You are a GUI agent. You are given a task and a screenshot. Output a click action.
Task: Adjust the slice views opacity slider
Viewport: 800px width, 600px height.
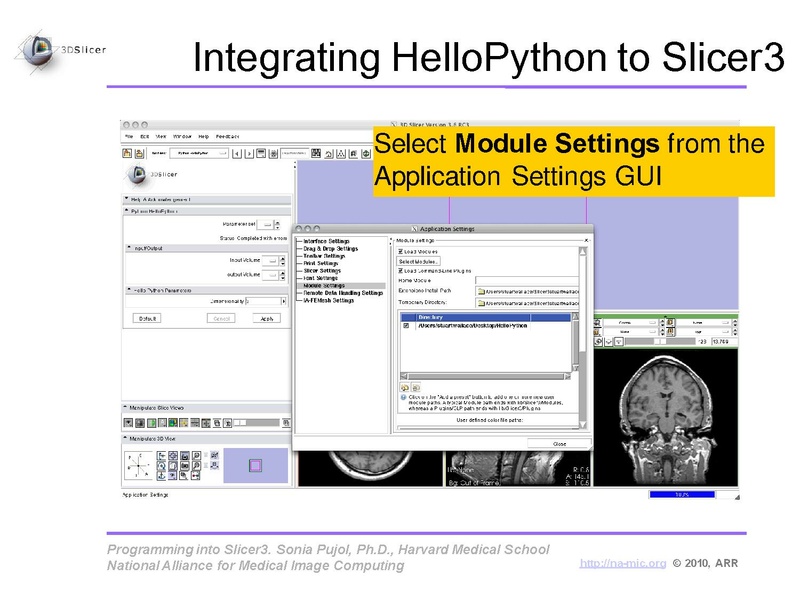[257, 422]
